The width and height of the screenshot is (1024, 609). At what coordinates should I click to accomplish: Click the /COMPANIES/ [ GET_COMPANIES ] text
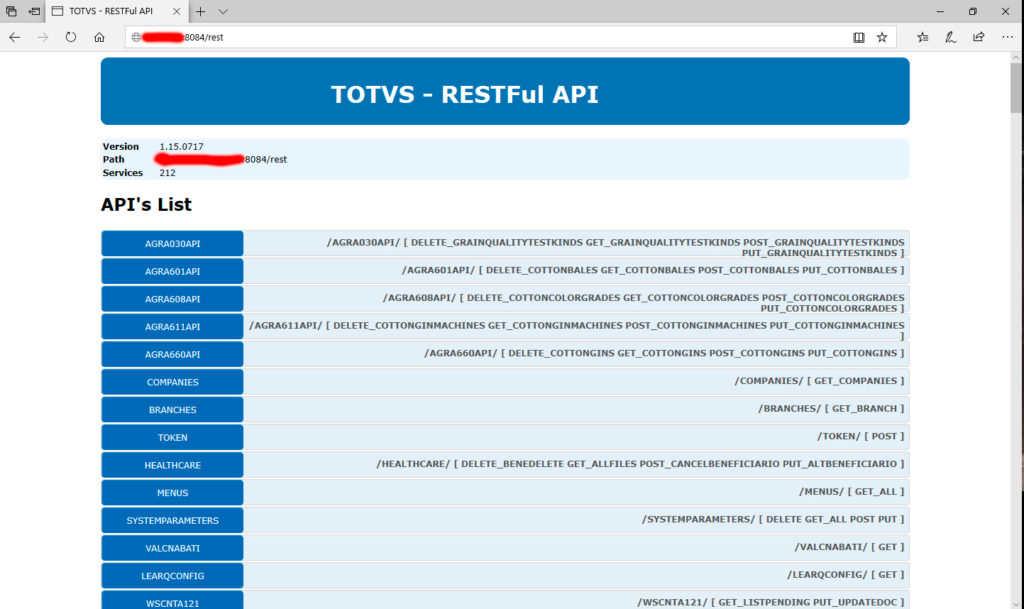(820, 381)
